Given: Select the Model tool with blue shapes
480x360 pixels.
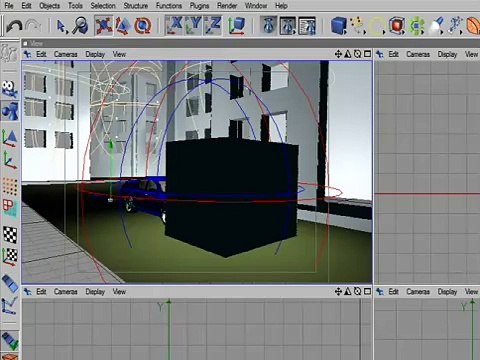Looking at the screenshot, I should pos(10,111).
